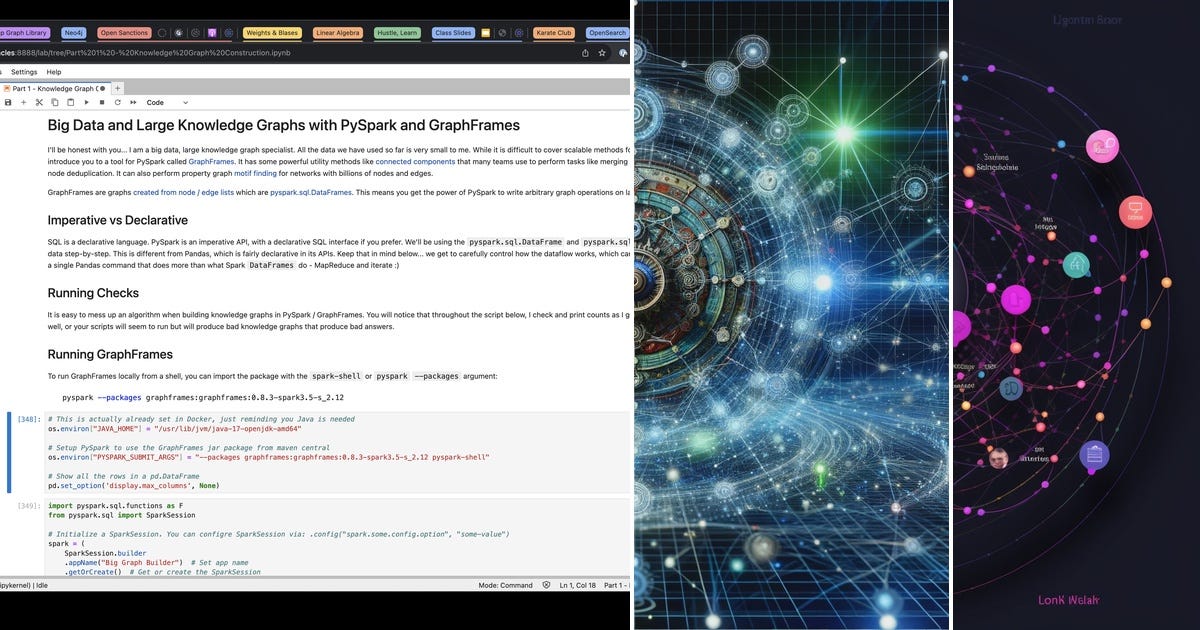Click Mode: Command in the status bar
The height and width of the screenshot is (630, 1200).
(x=508, y=585)
